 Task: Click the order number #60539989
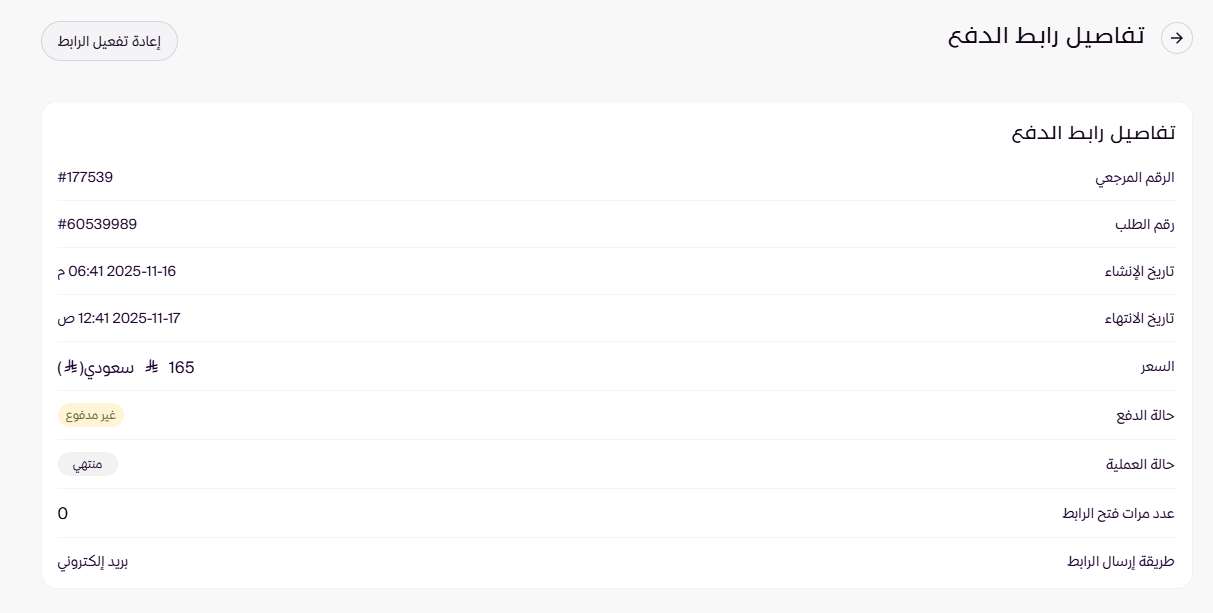97,224
